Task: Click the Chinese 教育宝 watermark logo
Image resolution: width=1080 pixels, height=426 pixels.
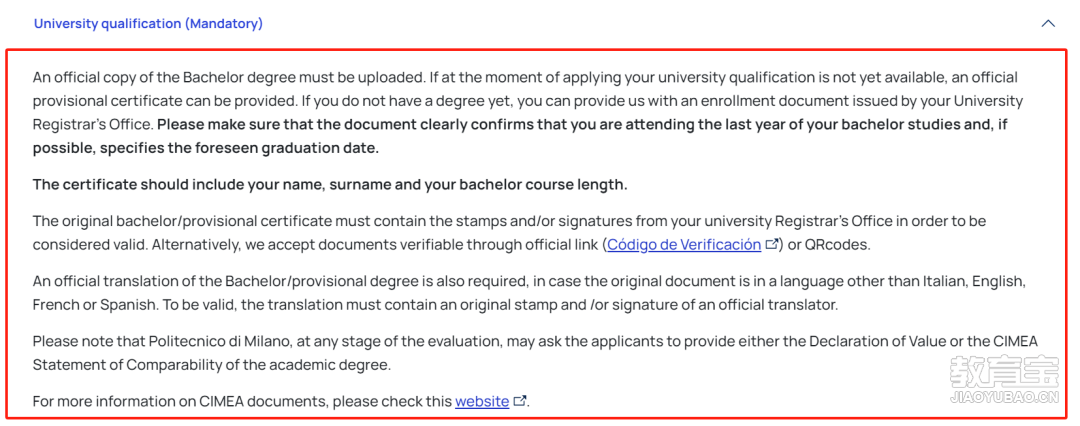Action: tap(1004, 371)
